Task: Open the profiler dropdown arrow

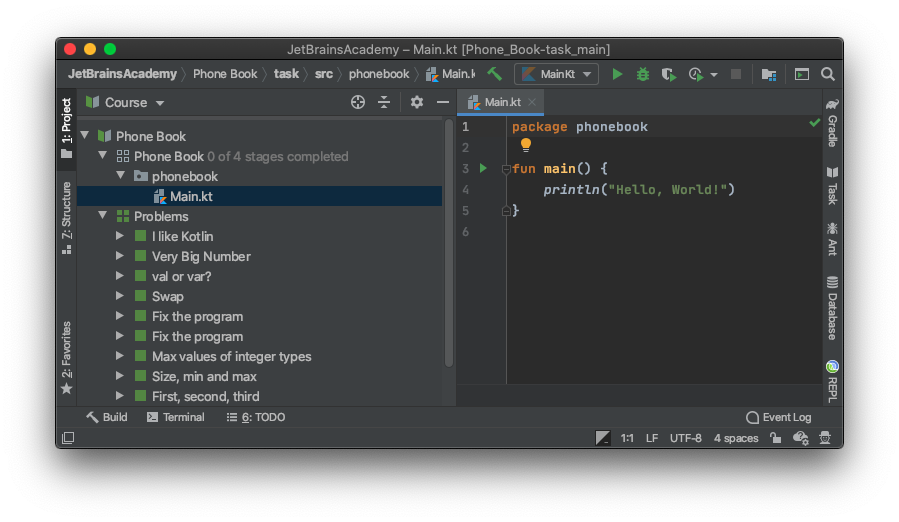Action: (714, 75)
